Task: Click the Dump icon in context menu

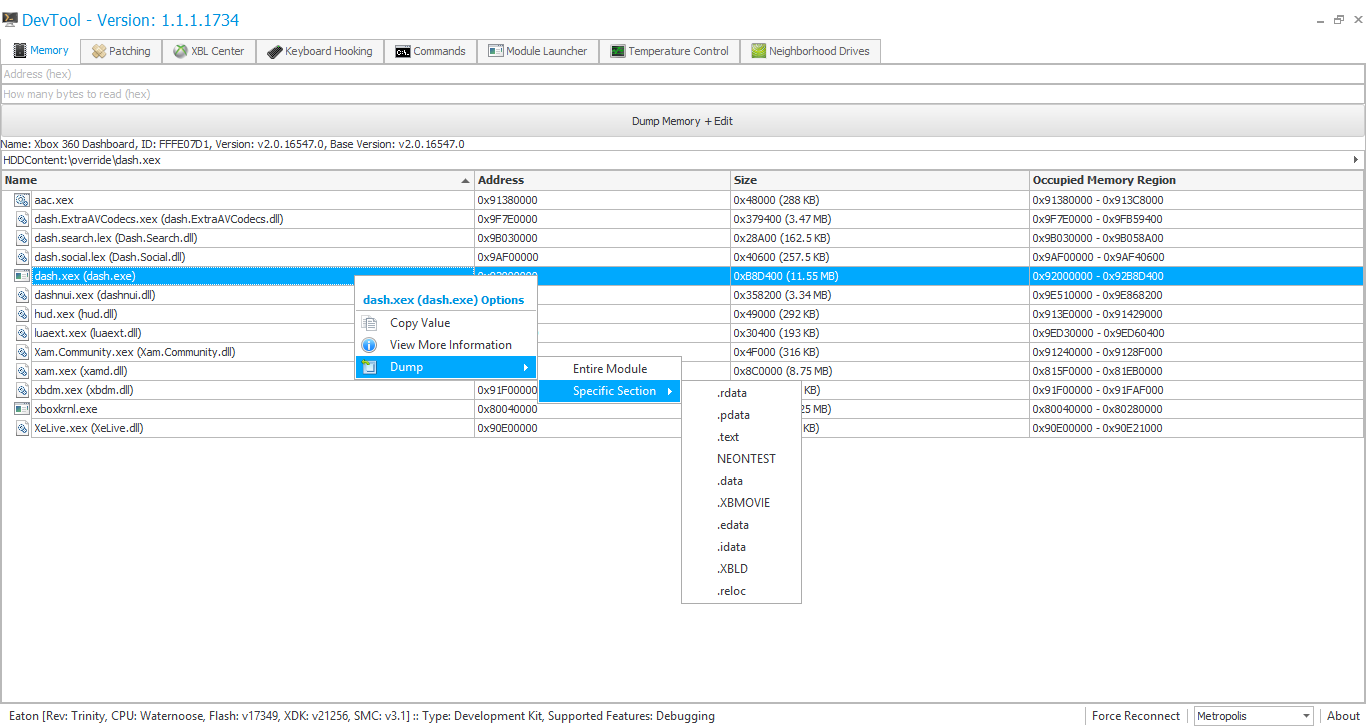Action: pos(369,367)
